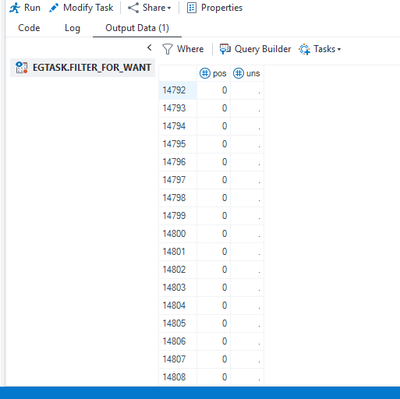Collapse the dataset pane with the chevron
Screen dimensions: 400x399
point(149,48)
